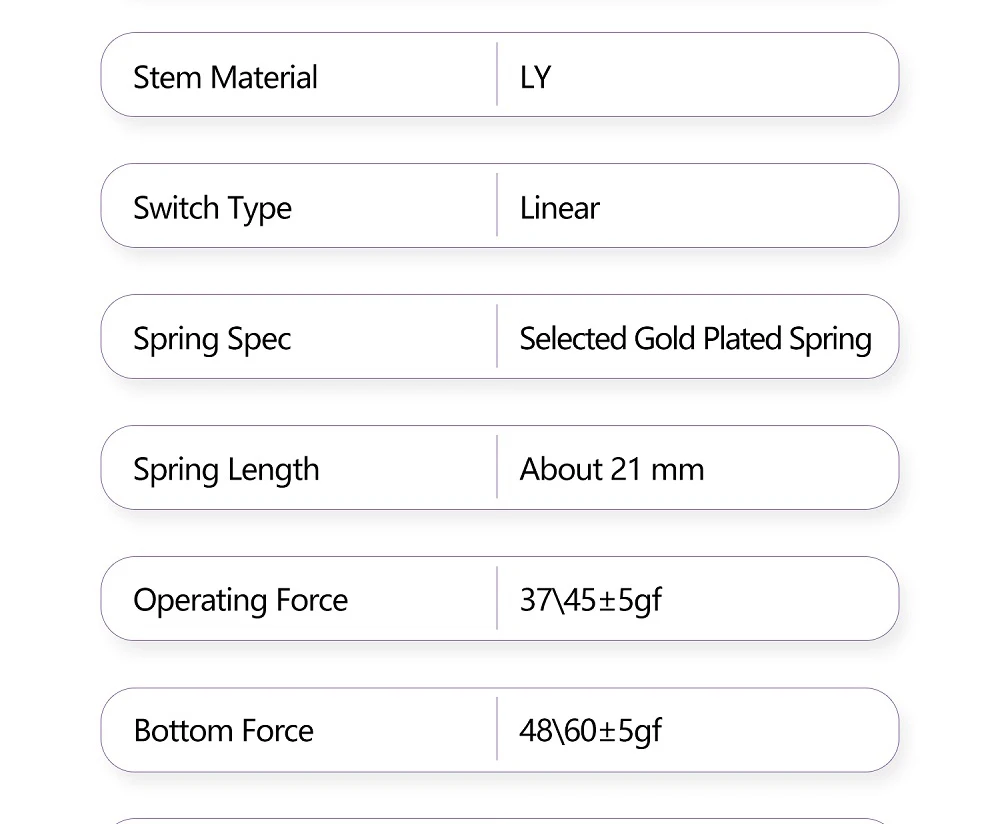Click the Bottom Force label
This screenshot has height=824, width=1000.
point(223,731)
